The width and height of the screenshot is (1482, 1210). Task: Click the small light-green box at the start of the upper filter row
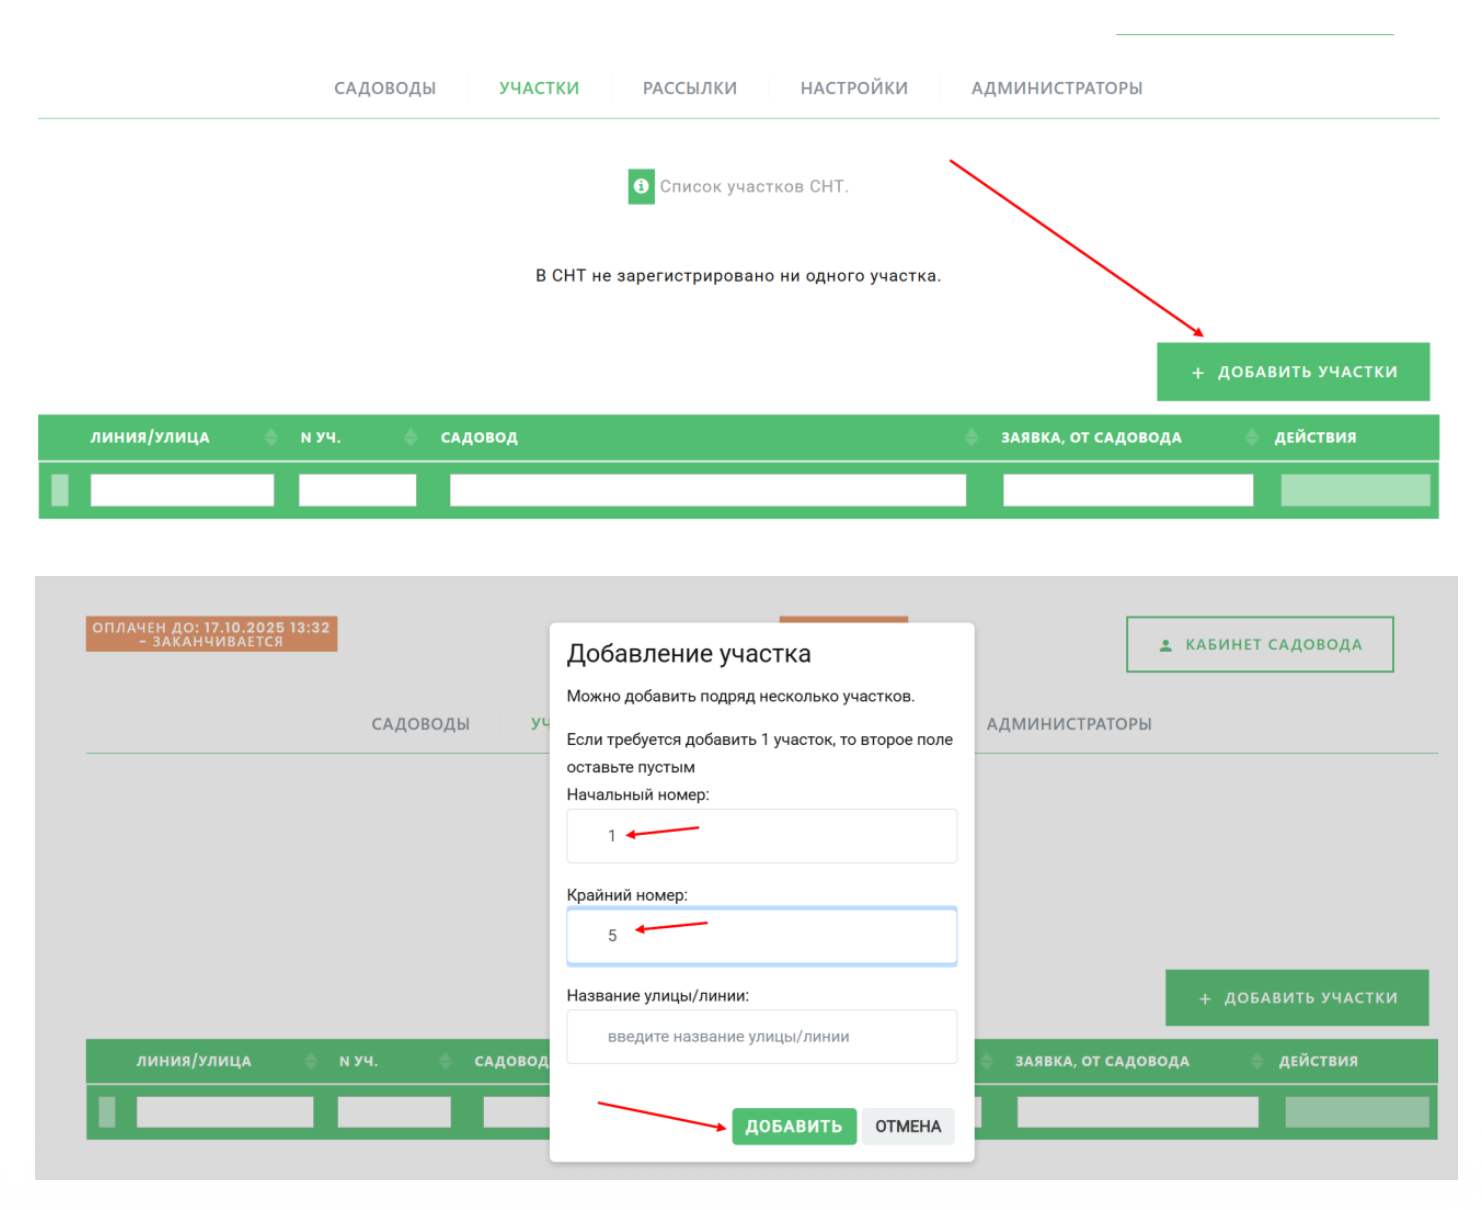click(60, 490)
